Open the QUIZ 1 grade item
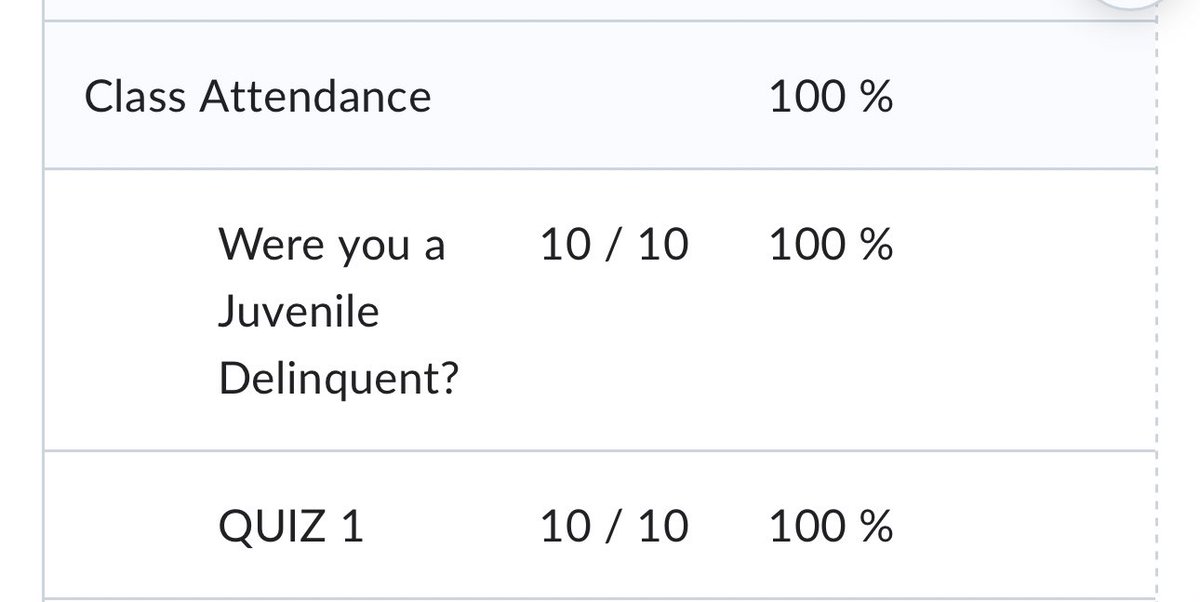This screenshot has height=602, width=1200. tap(290, 527)
